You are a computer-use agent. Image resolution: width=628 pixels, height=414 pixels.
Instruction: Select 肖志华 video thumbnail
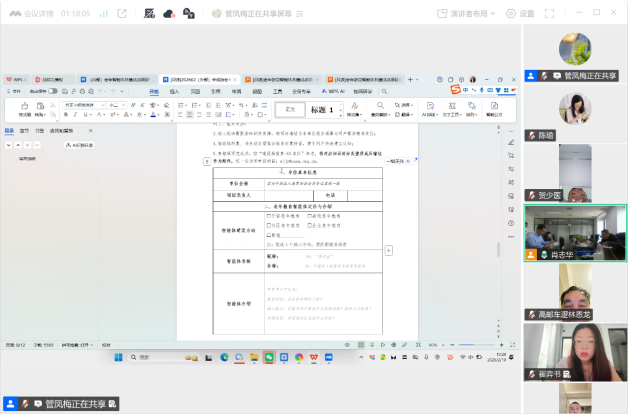click(575, 233)
